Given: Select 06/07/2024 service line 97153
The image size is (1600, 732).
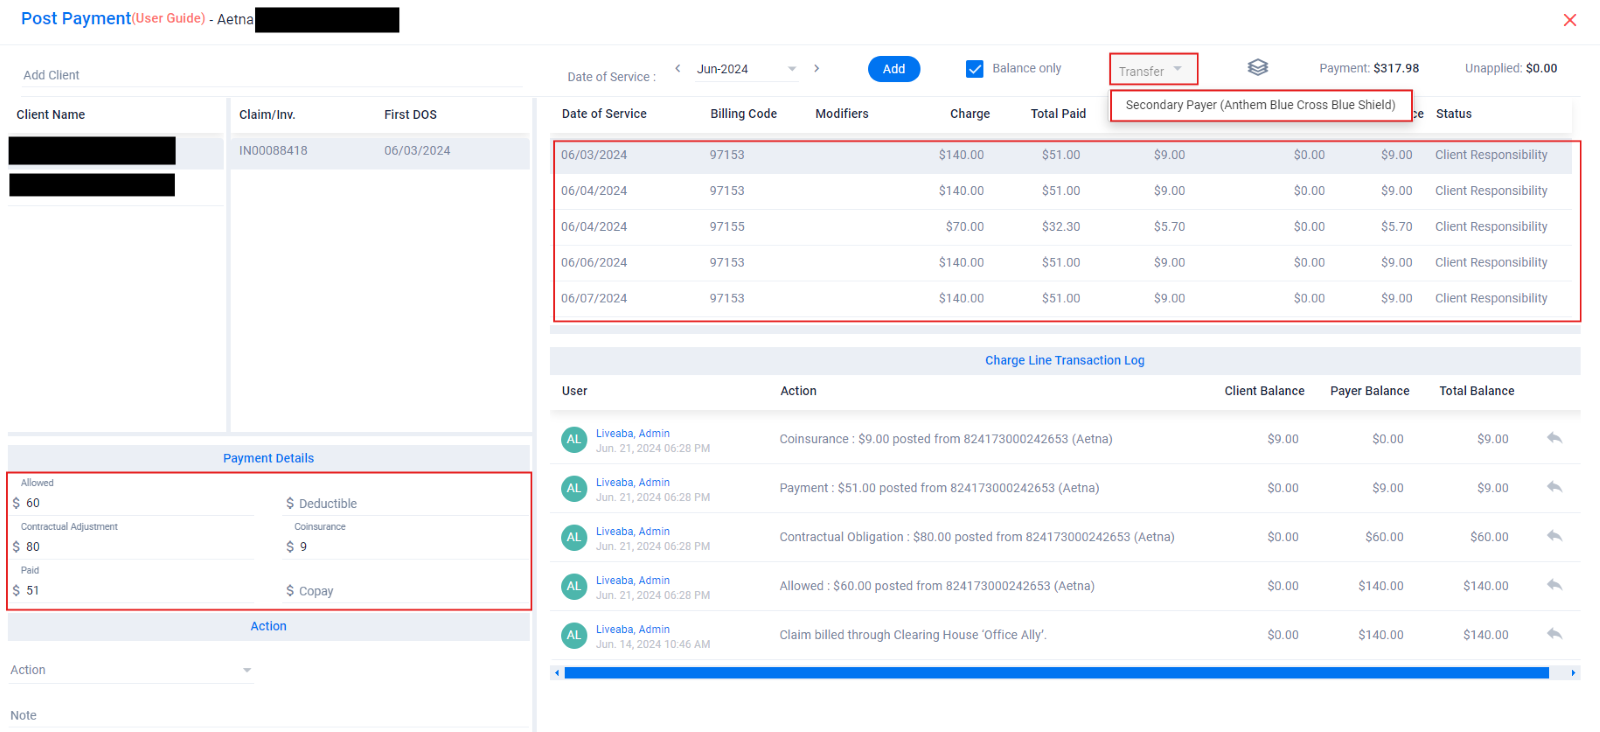Looking at the screenshot, I should [1062, 299].
